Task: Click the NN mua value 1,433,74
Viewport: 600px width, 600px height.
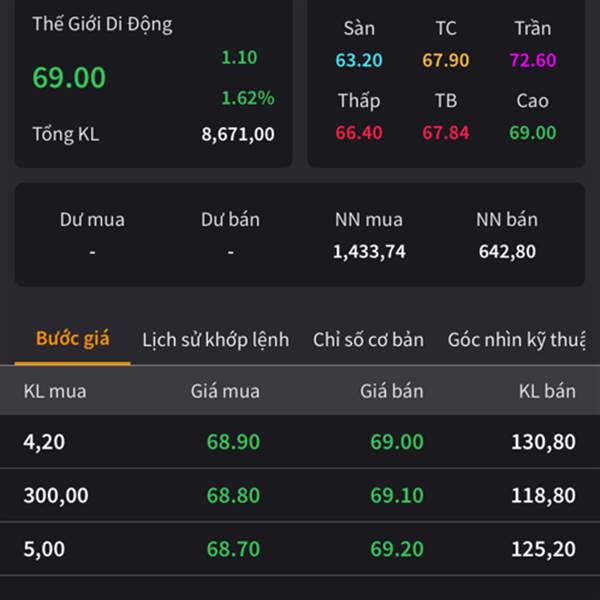Action: [x=369, y=252]
